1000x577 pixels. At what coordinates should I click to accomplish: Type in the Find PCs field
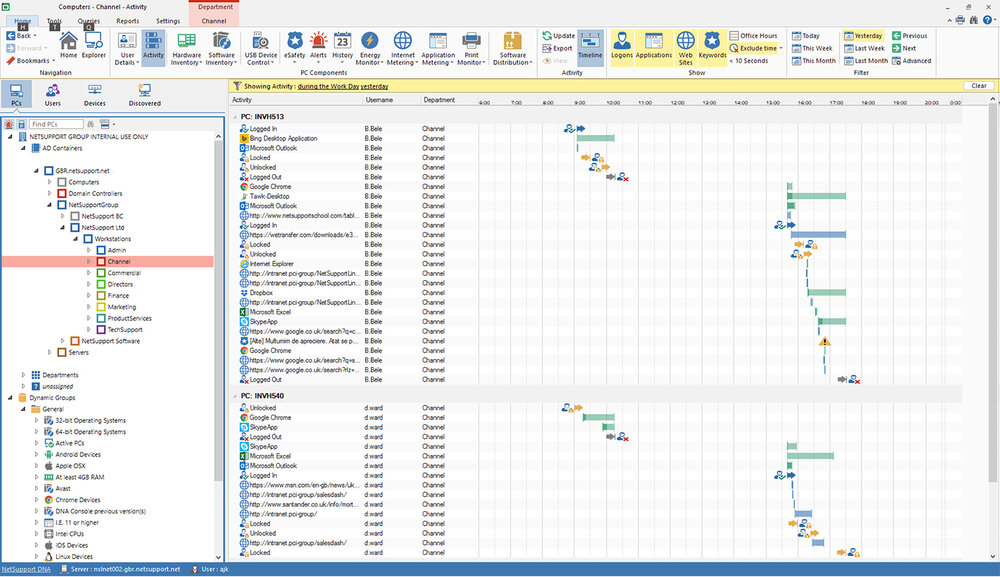(56, 124)
